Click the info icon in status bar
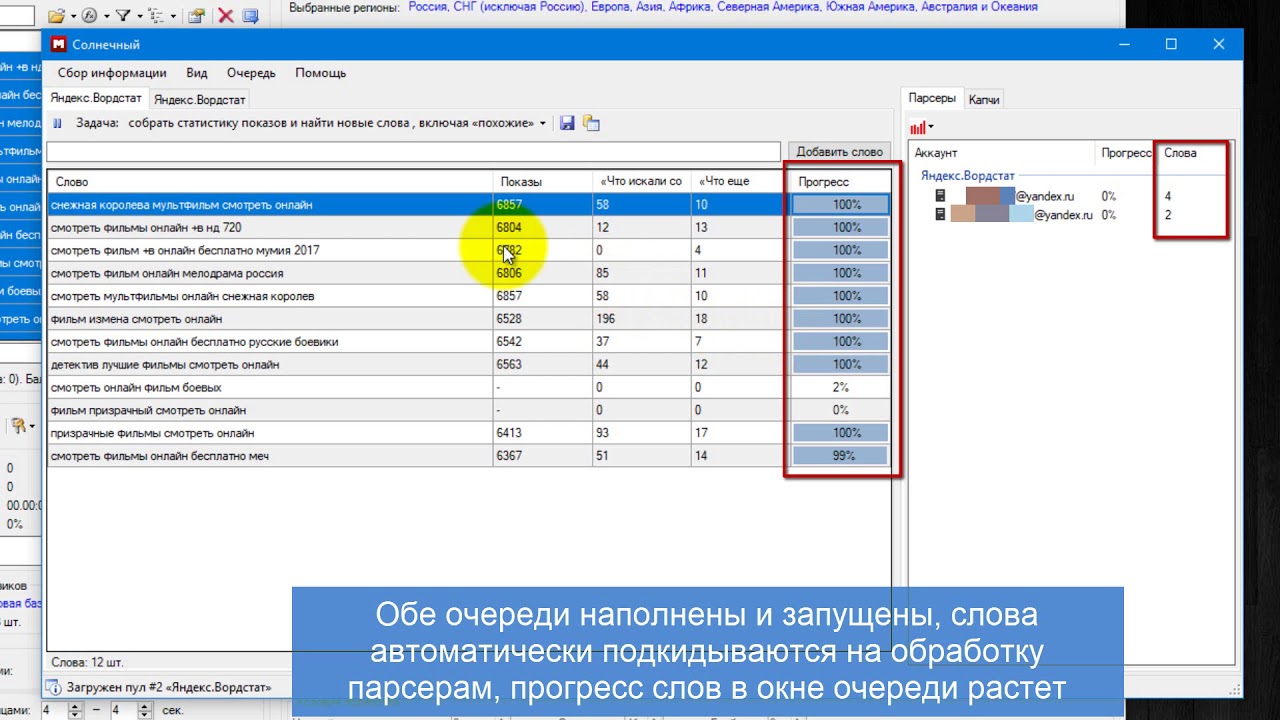Viewport: 1280px width, 720px height. point(54,688)
